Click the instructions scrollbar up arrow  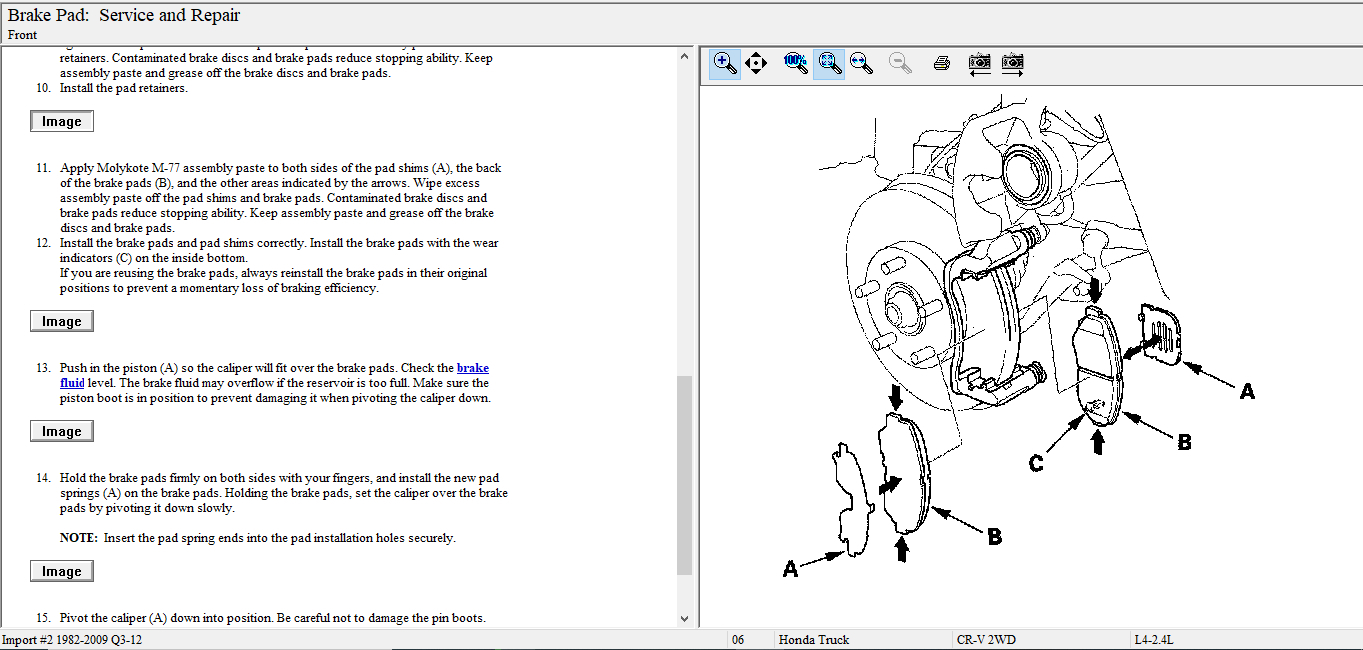[x=684, y=57]
